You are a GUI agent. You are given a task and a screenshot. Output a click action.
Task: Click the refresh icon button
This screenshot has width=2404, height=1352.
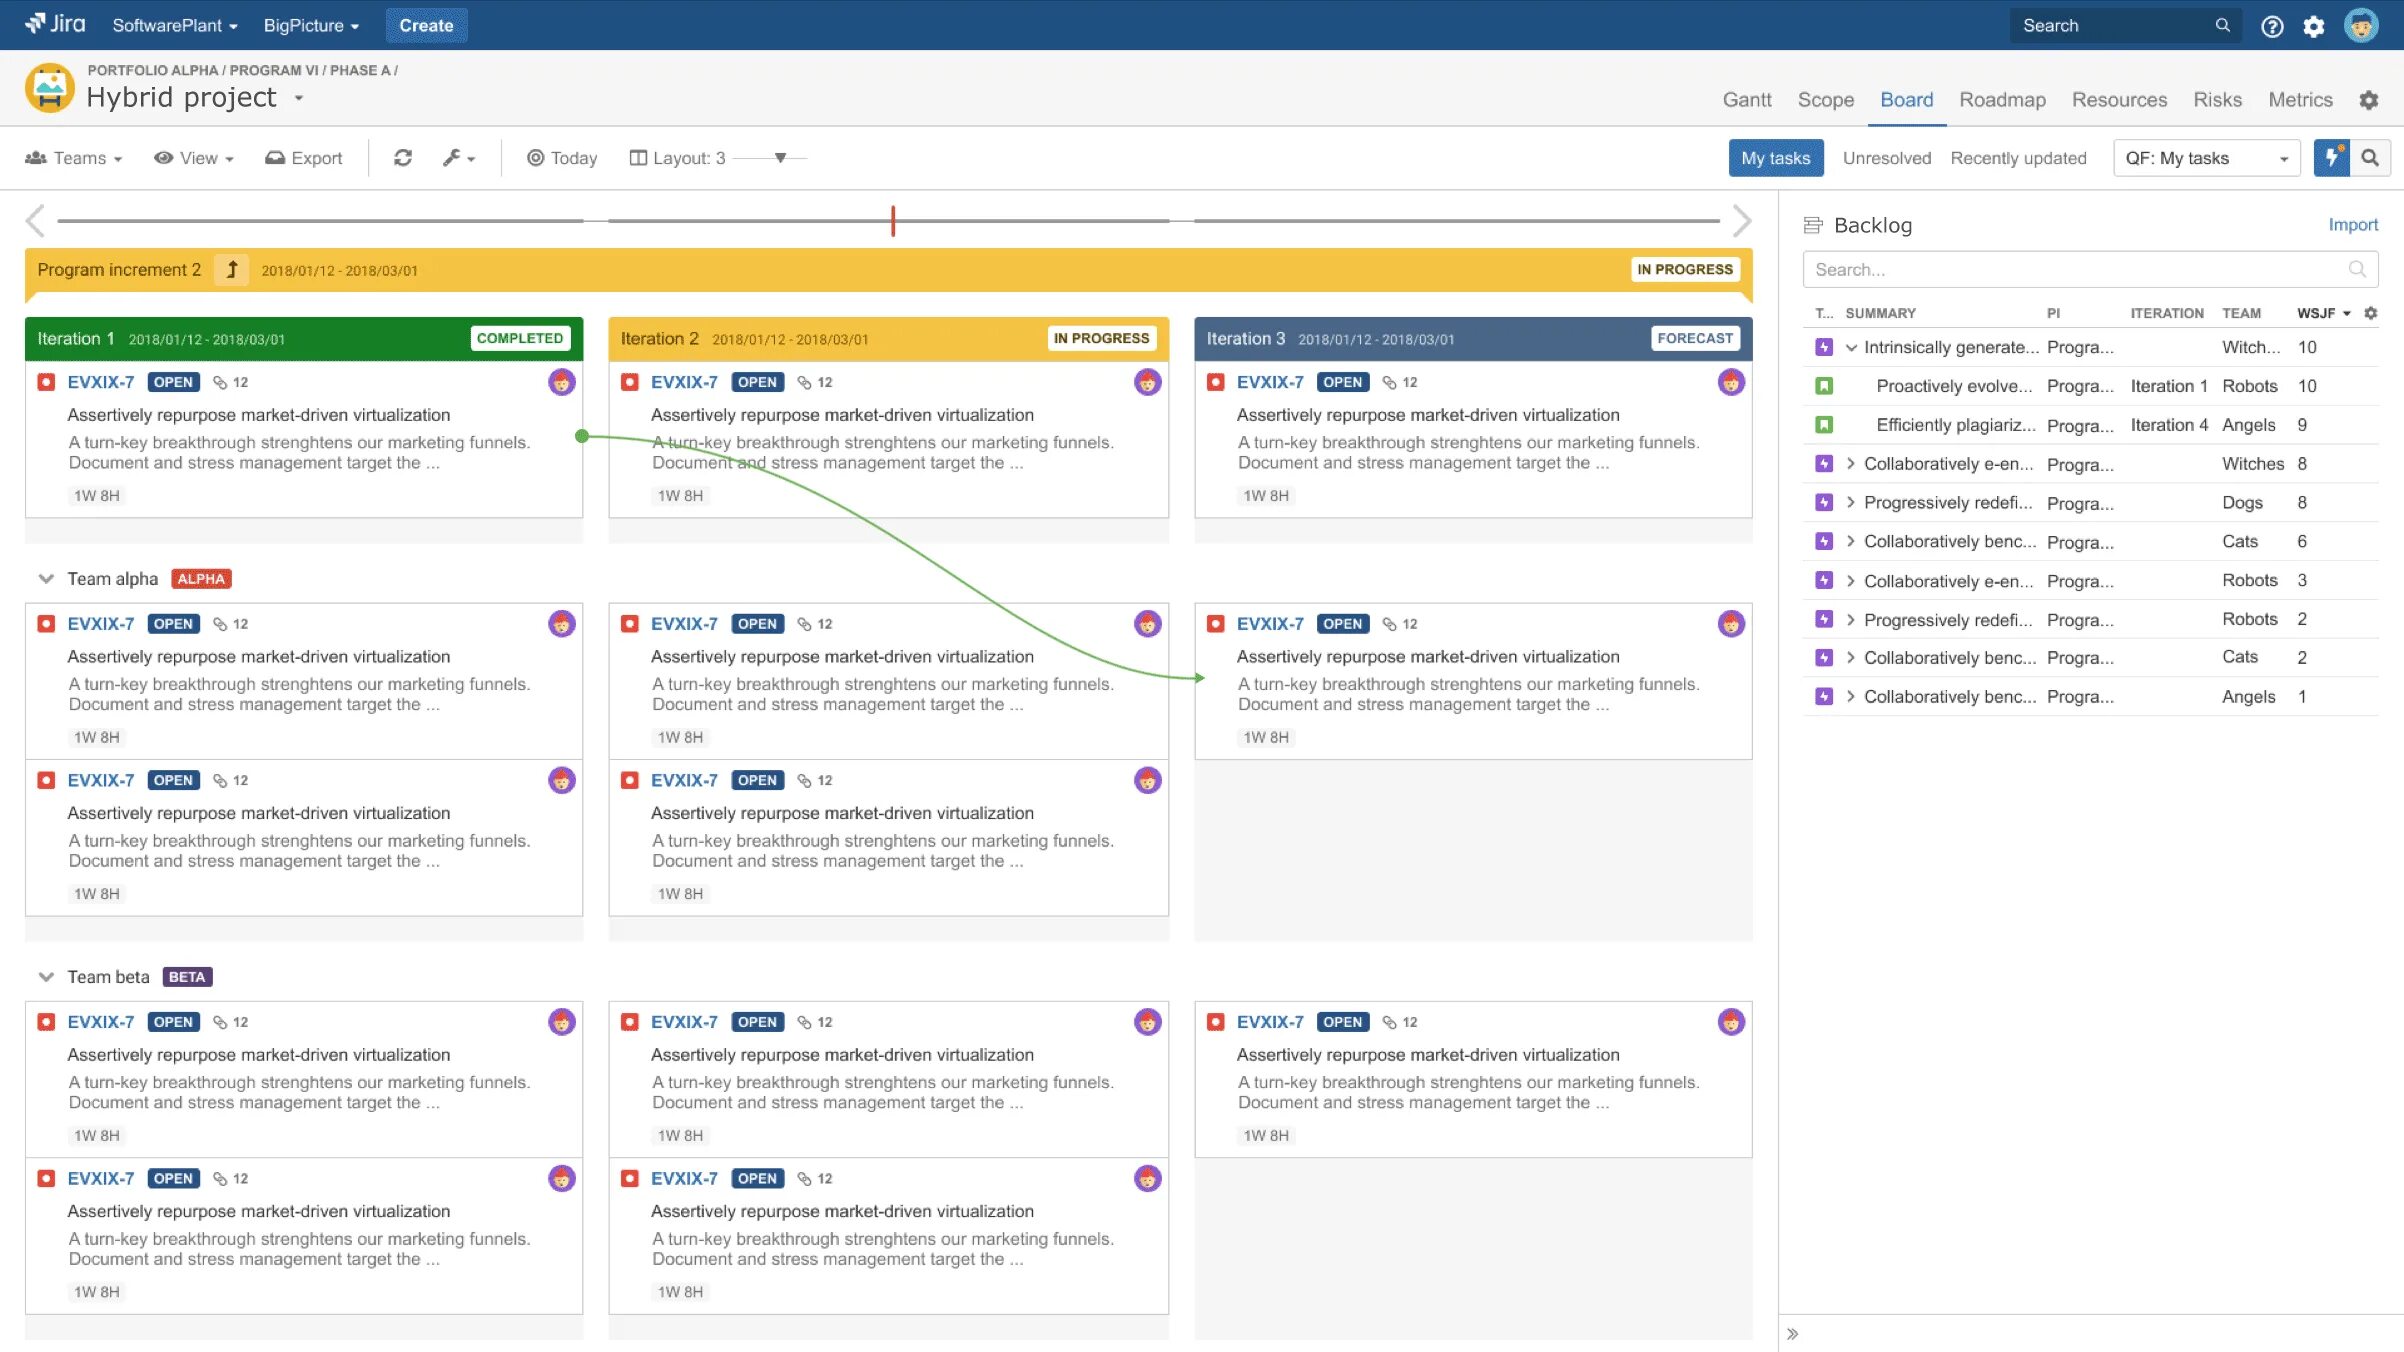(401, 157)
